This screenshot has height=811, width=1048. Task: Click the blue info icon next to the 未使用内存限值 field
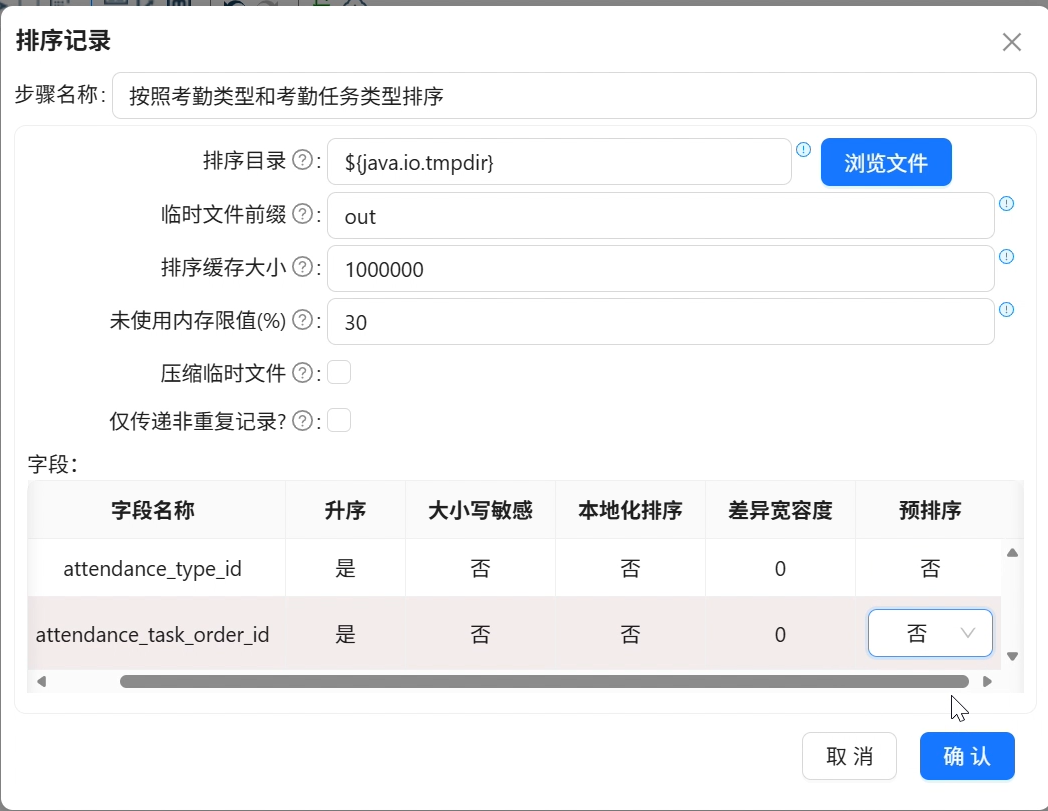point(1007,310)
